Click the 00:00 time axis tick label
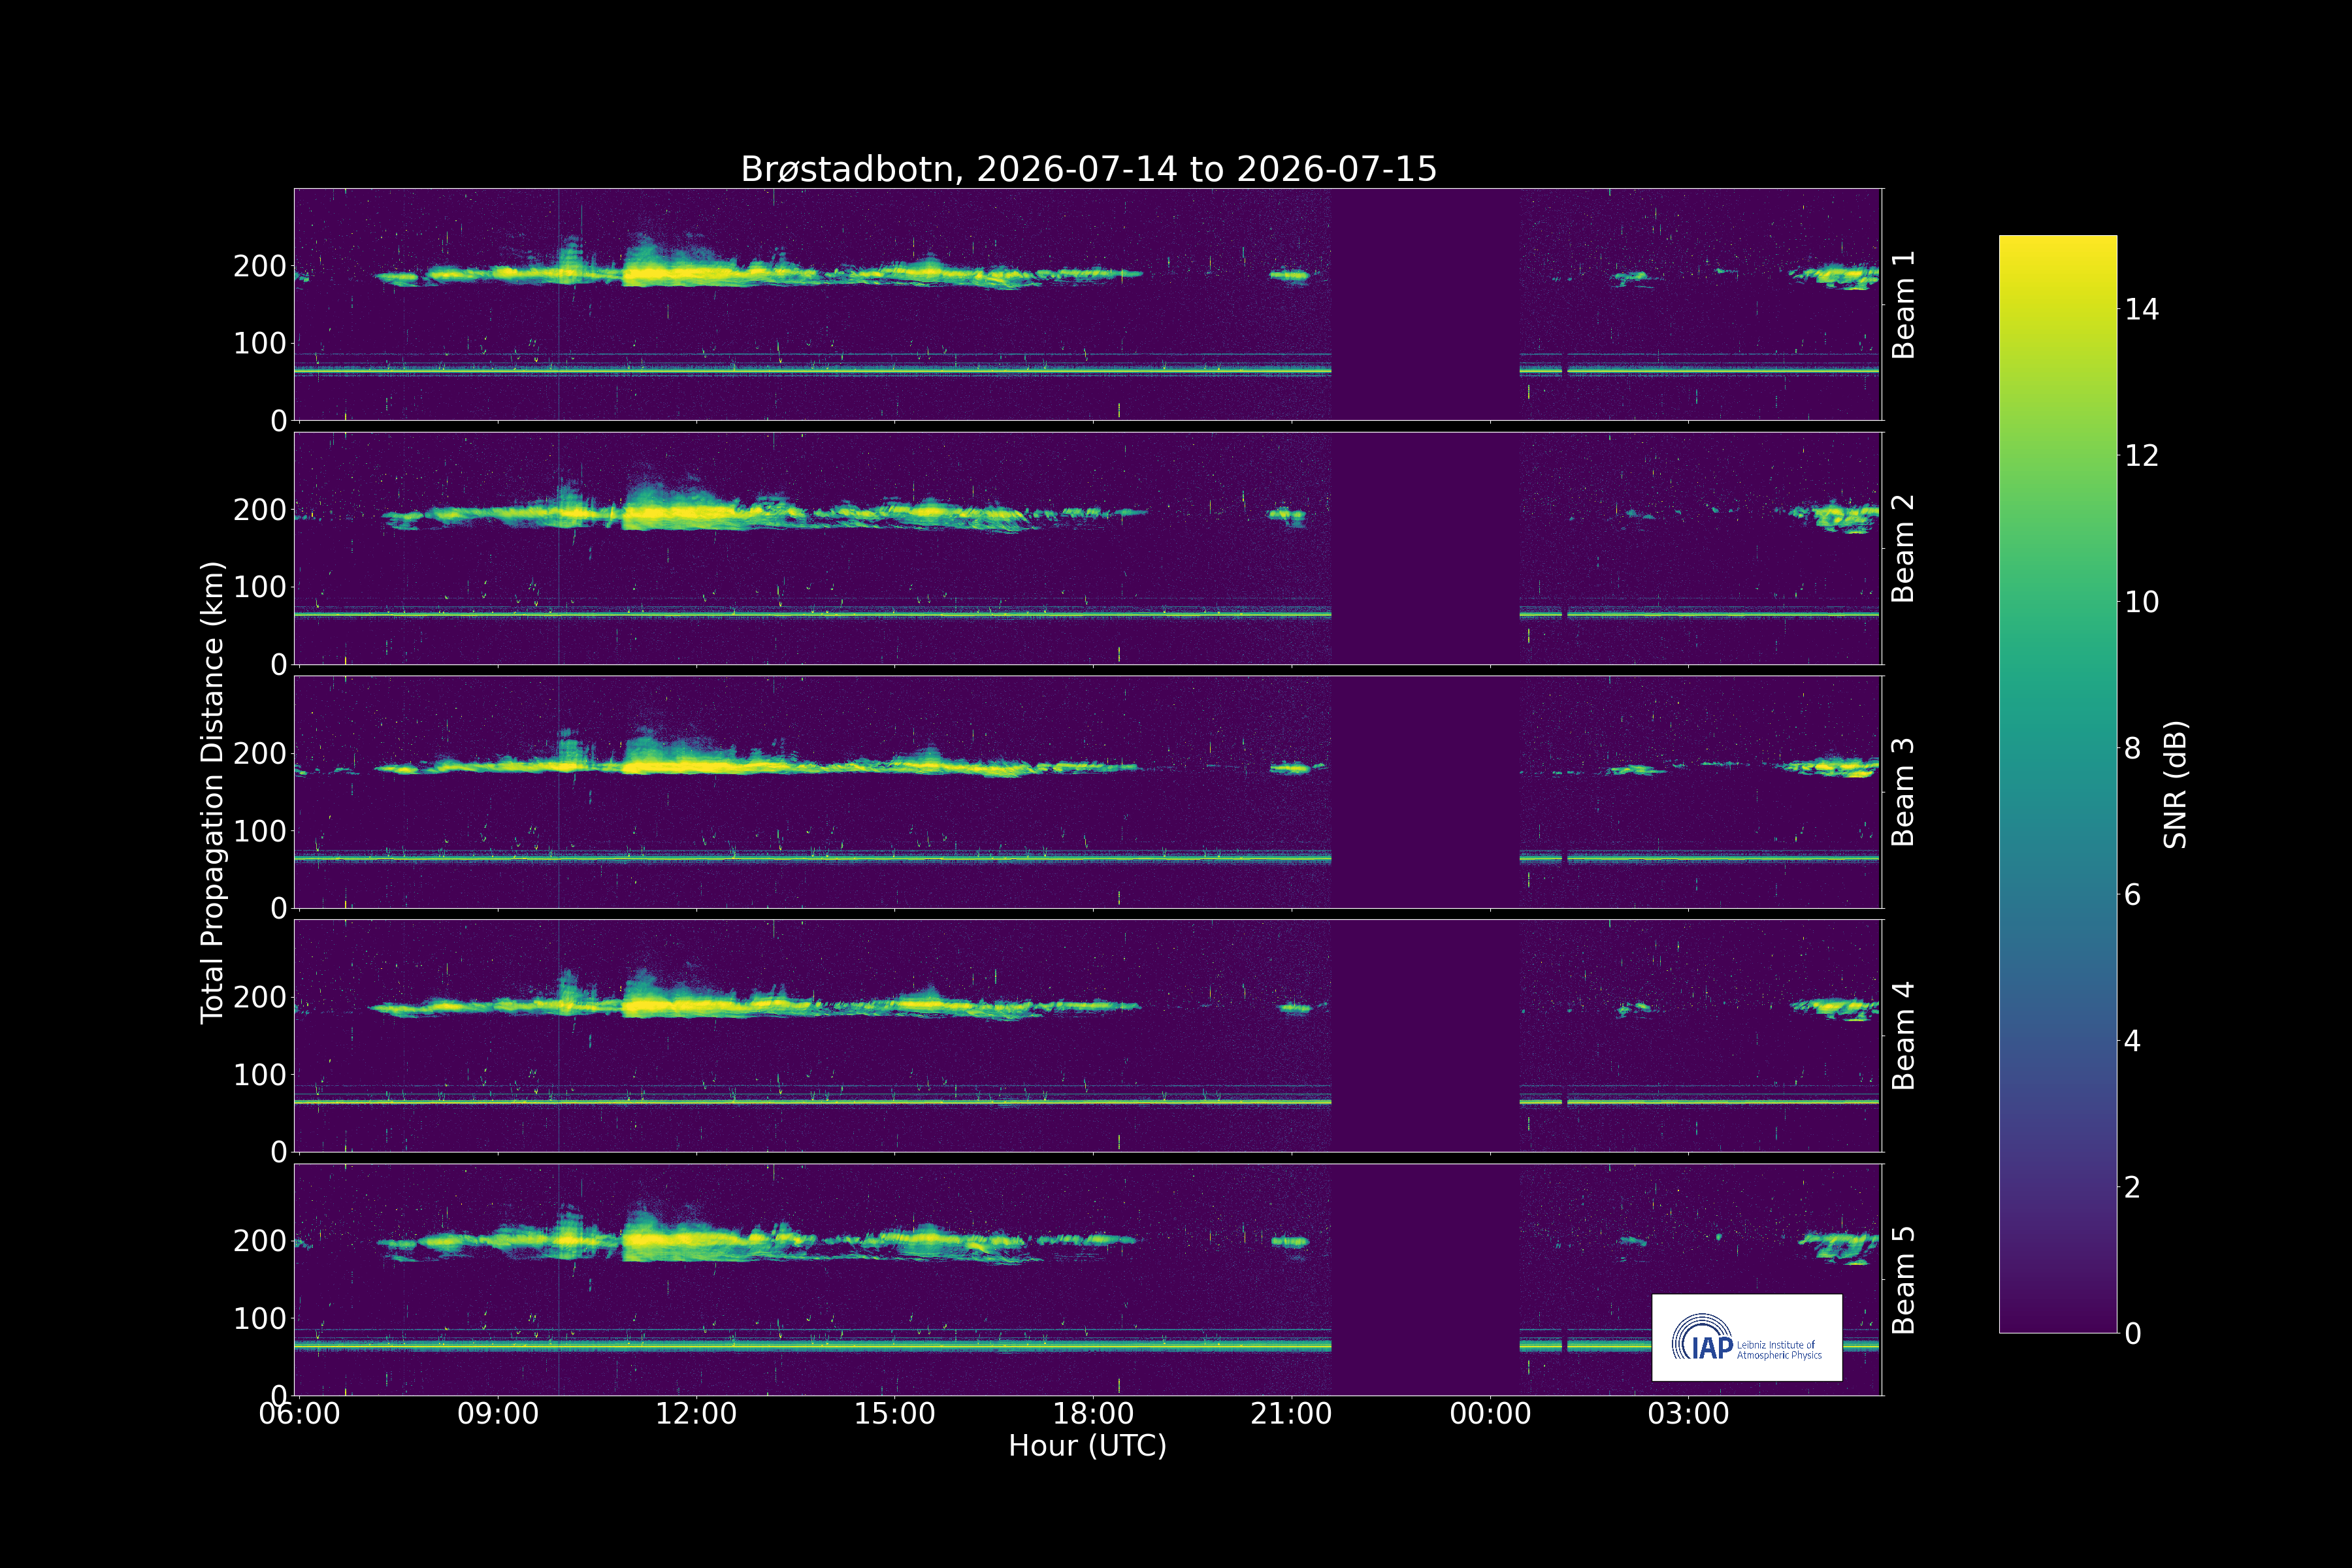 1490,1414
